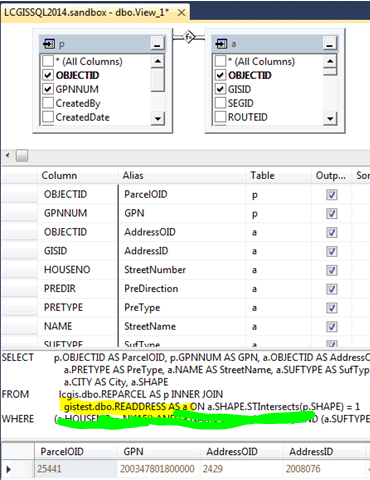
Task: Select result cell 2429
Action: pyautogui.click(x=242, y=469)
